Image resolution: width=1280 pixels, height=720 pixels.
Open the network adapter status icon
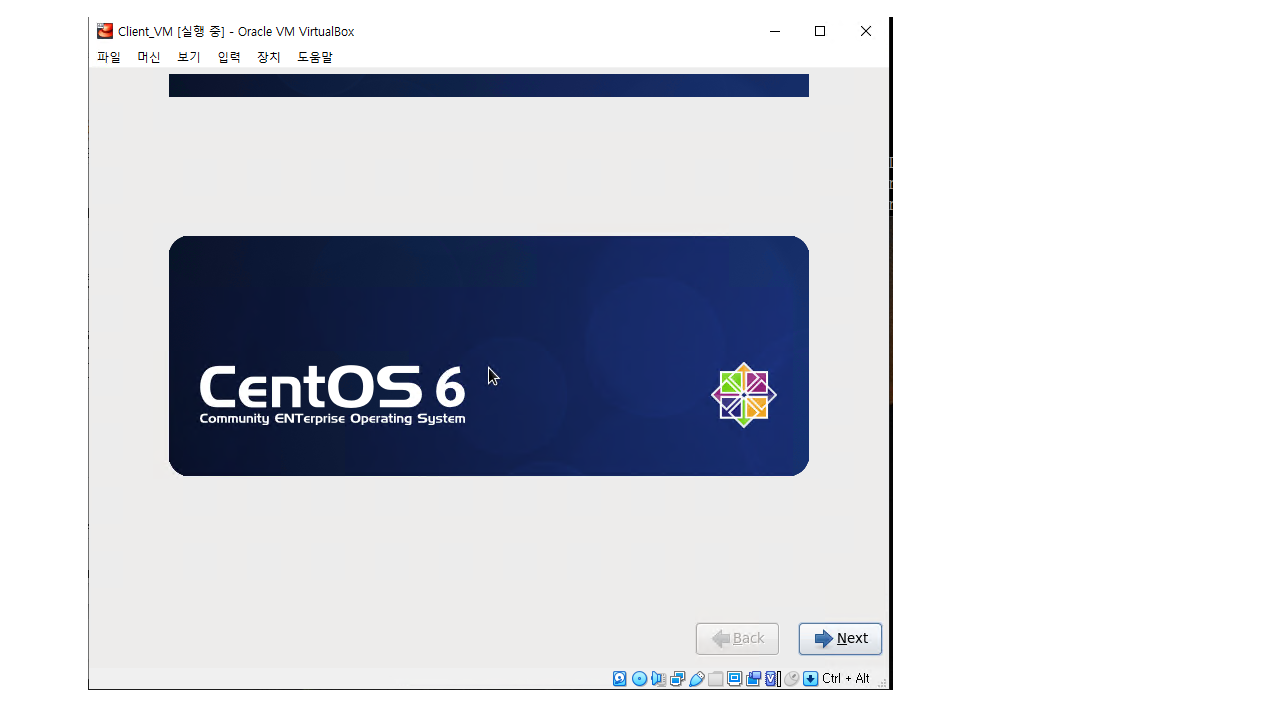(x=677, y=679)
